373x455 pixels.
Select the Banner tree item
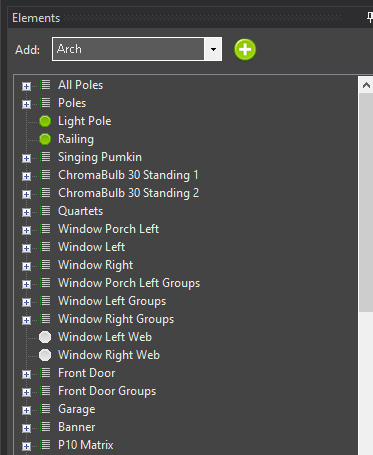coord(77,427)
